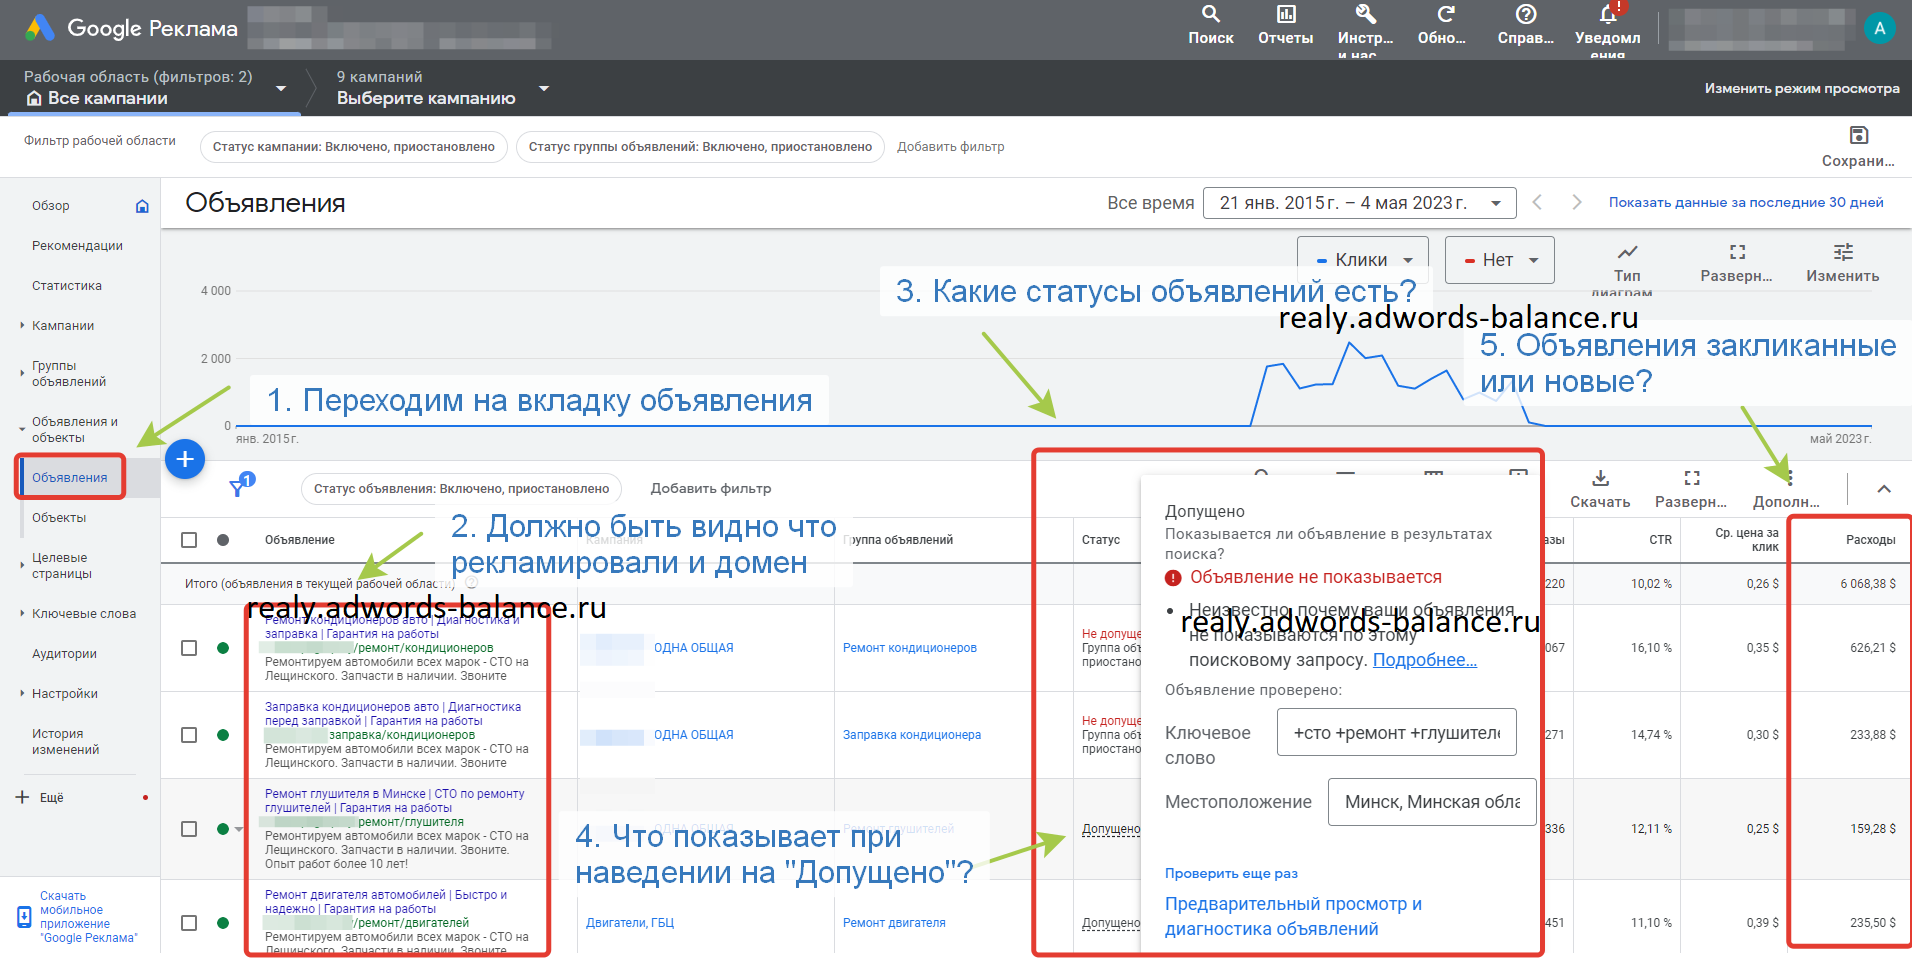Open Tools and settings wrench icon
Screen dimensions: 1912x958
point(1365,15)
